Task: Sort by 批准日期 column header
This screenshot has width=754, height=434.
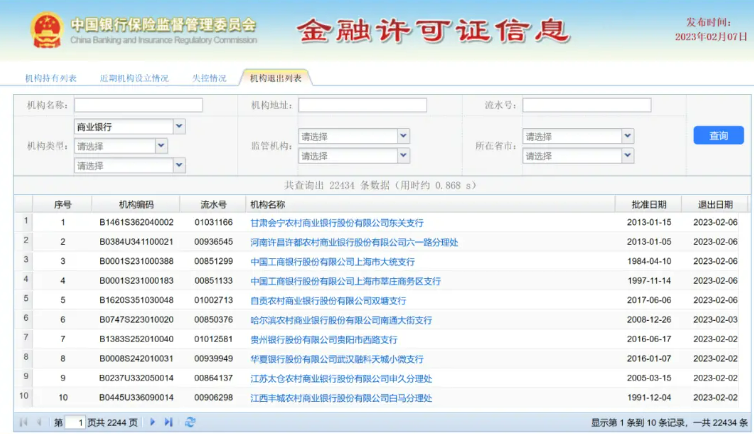Action: click(x=649, y=205)
